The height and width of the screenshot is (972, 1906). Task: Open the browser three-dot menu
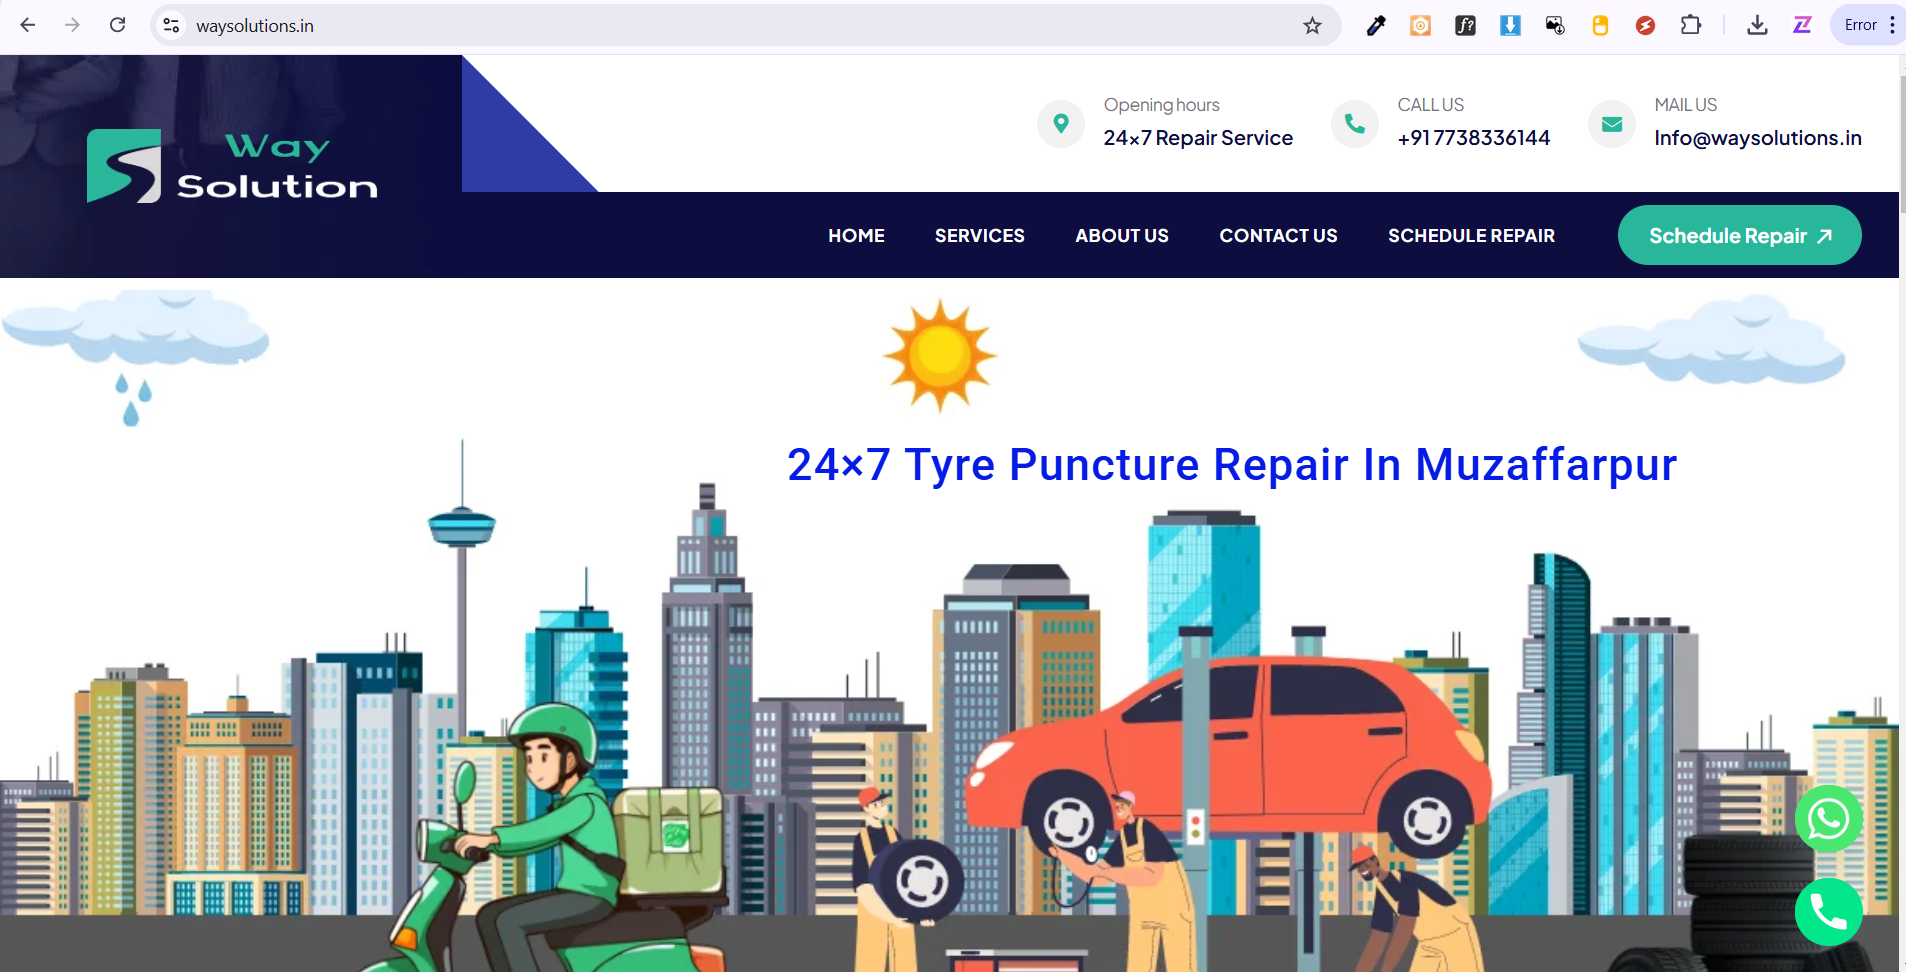pyautogui.click(x=1892, y=25)
